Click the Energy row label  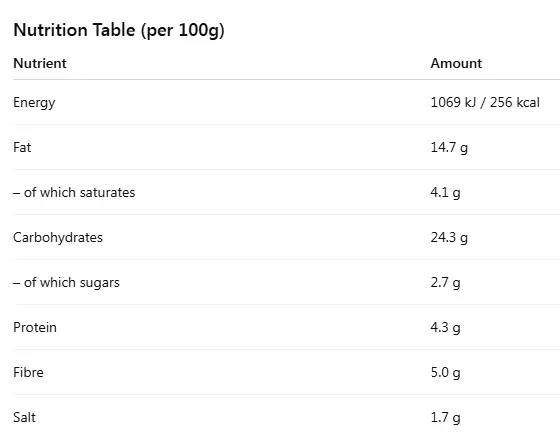[x=34, y=103]
